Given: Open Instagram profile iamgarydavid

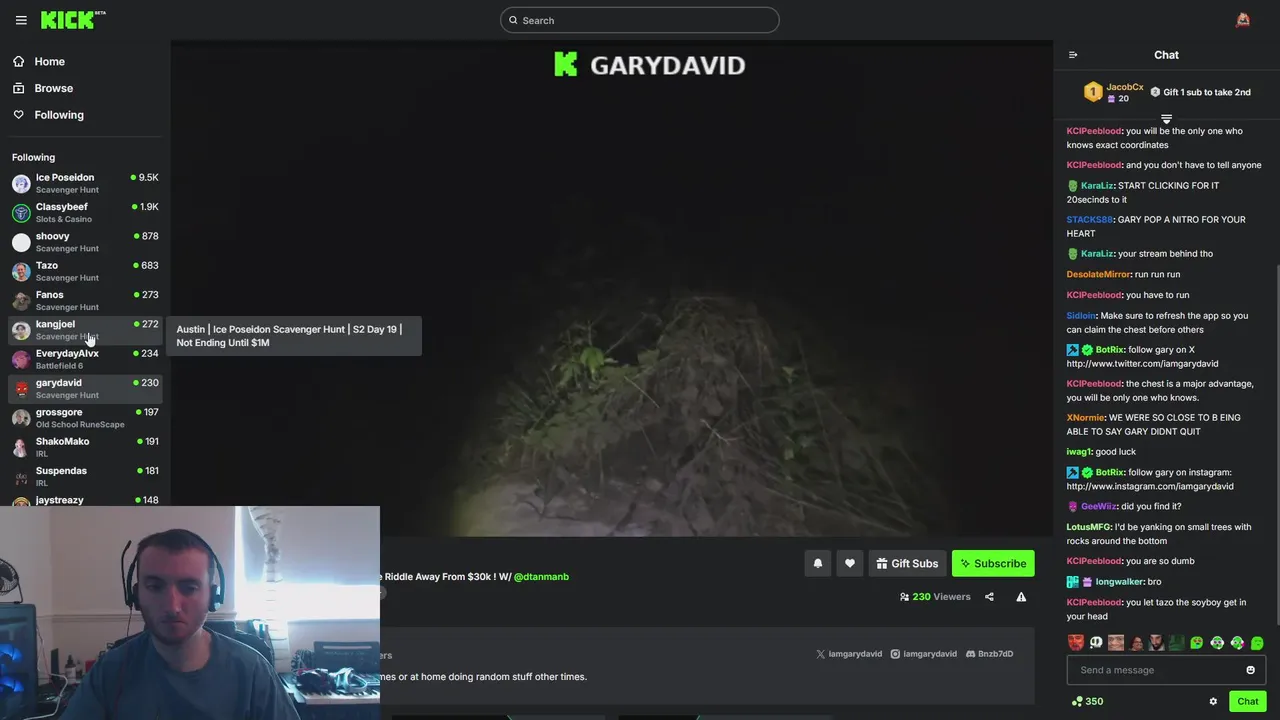Looking at the screenshot, I should pos(924,654).
